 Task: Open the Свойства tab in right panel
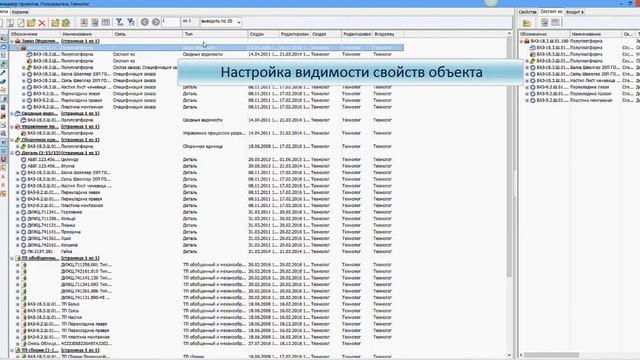[527, 12]
